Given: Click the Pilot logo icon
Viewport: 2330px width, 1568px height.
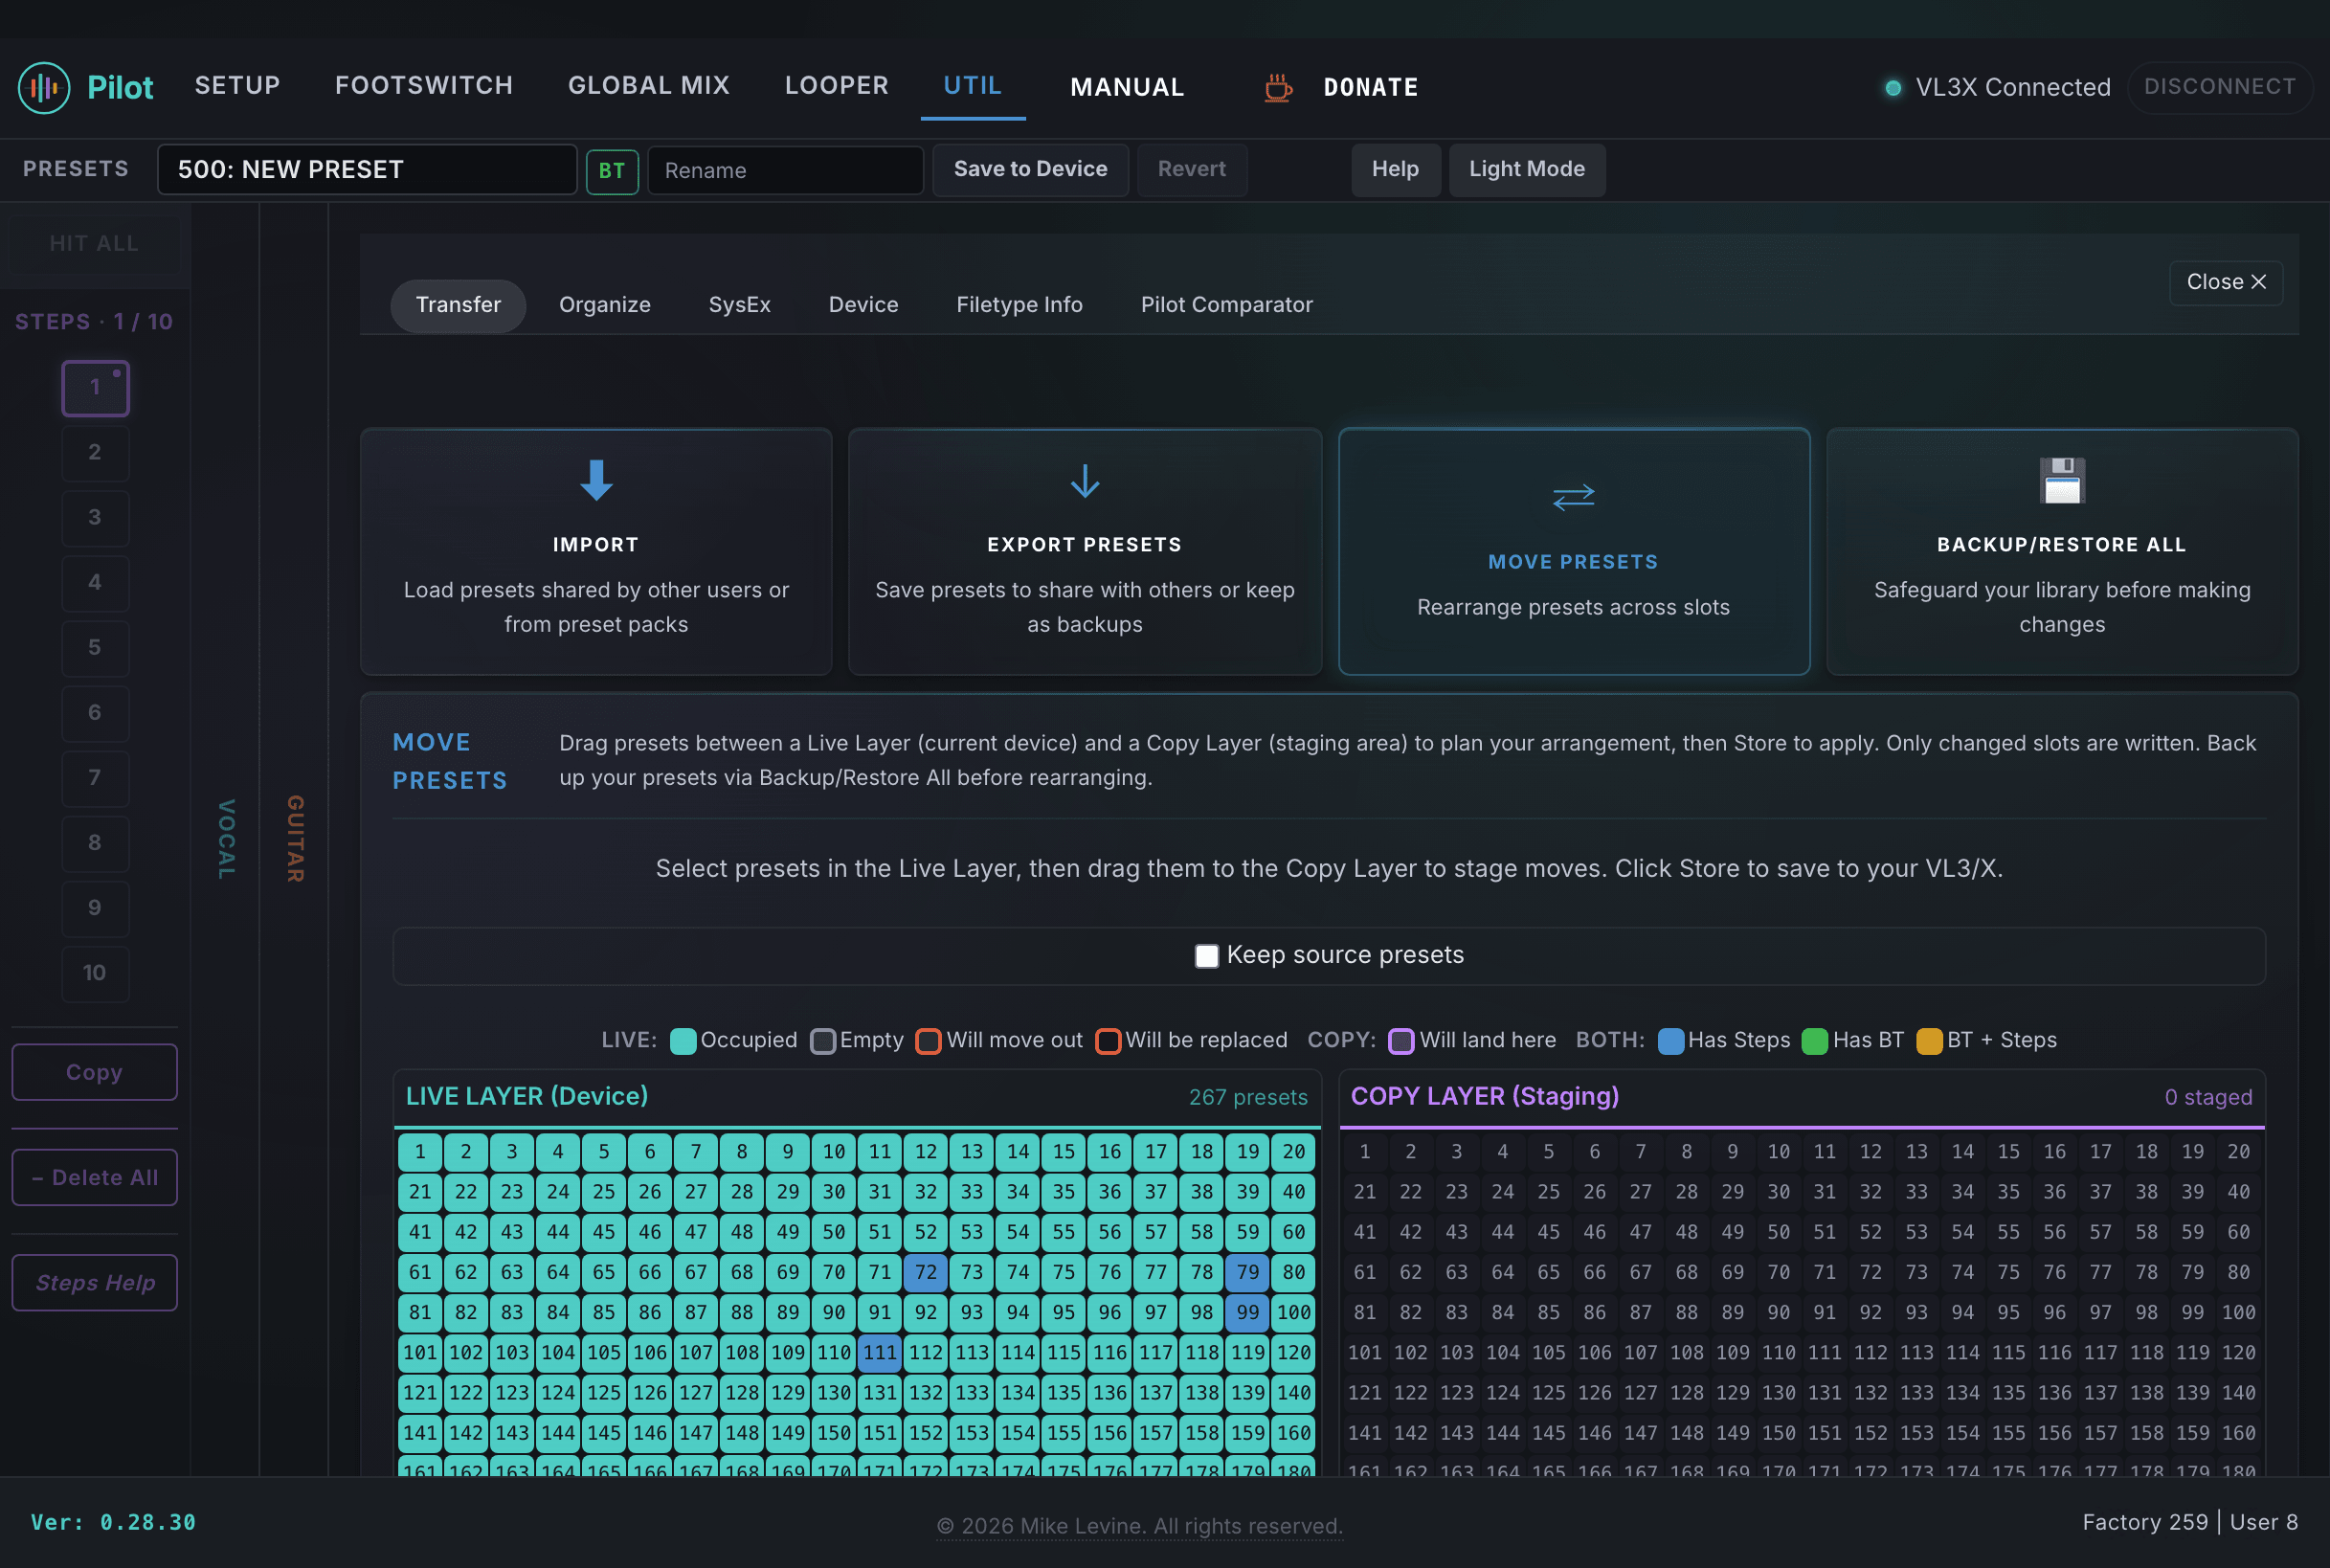Looking at the screenshot, I should click(44, 87).
